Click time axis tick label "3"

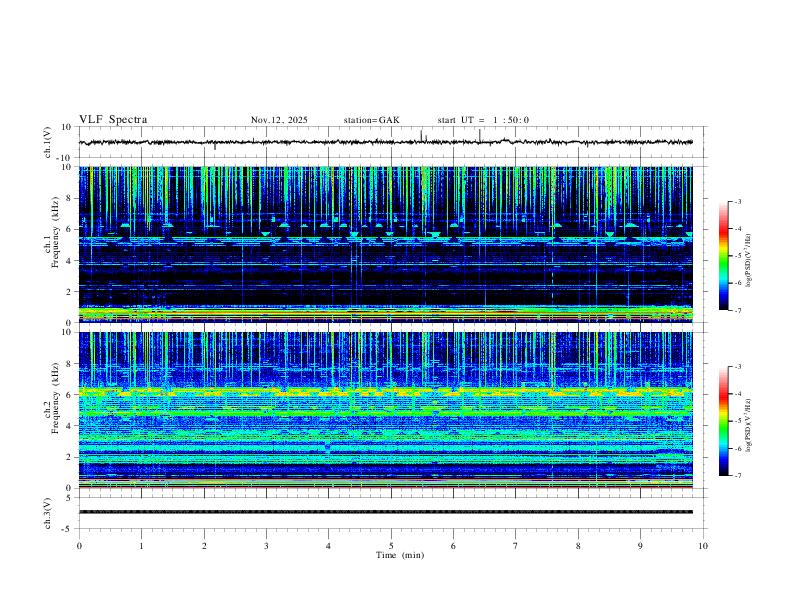tap(266, 546)
